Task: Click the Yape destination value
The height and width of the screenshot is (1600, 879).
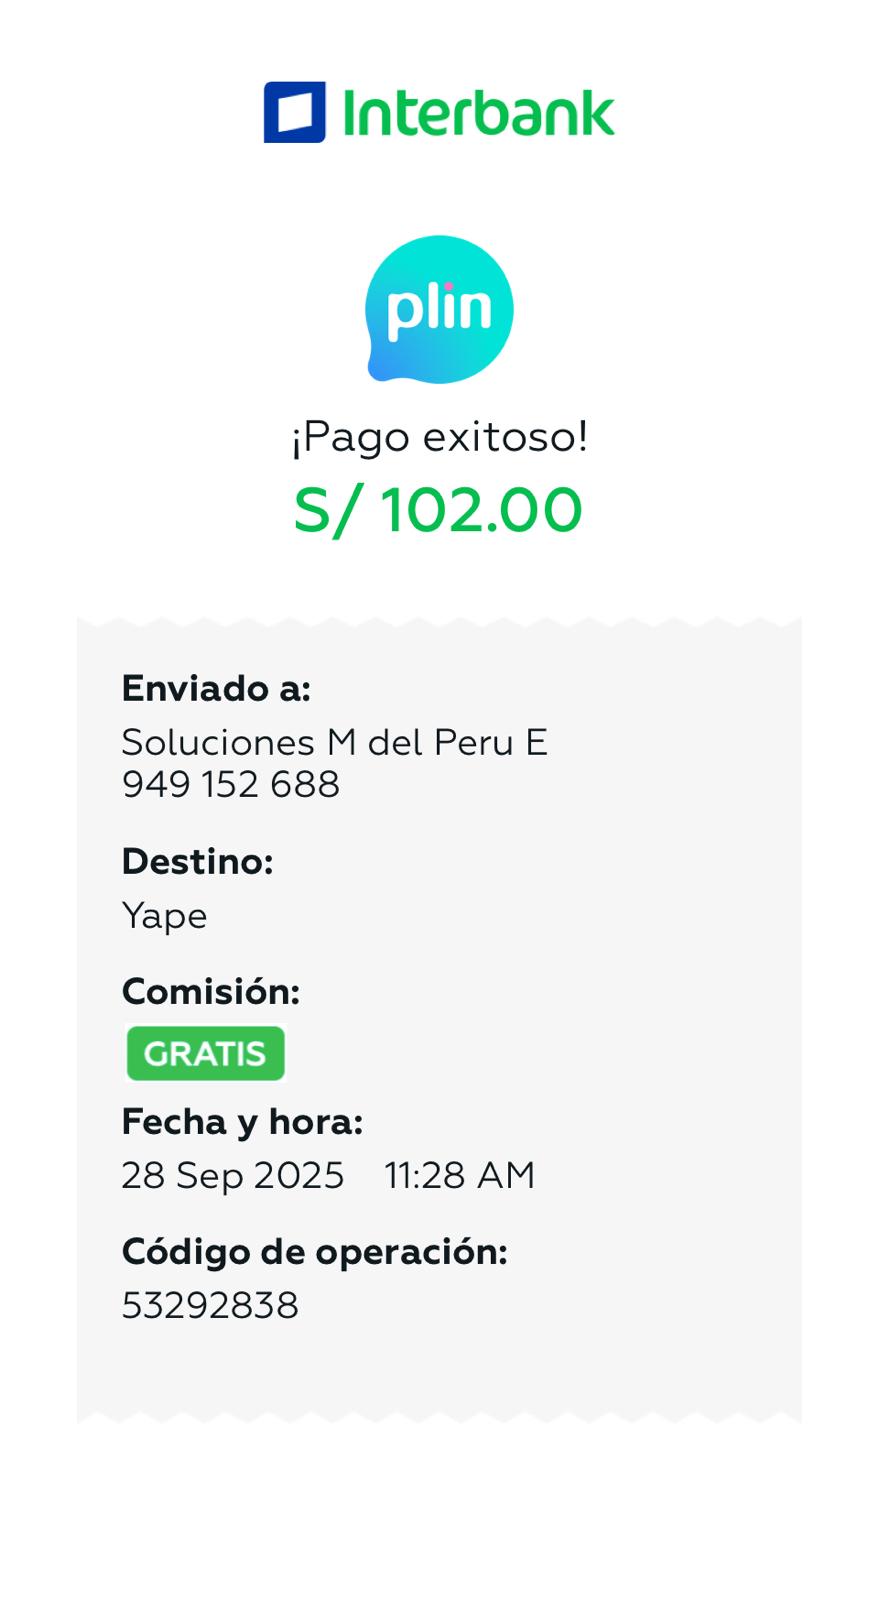Action: [164, 916]
